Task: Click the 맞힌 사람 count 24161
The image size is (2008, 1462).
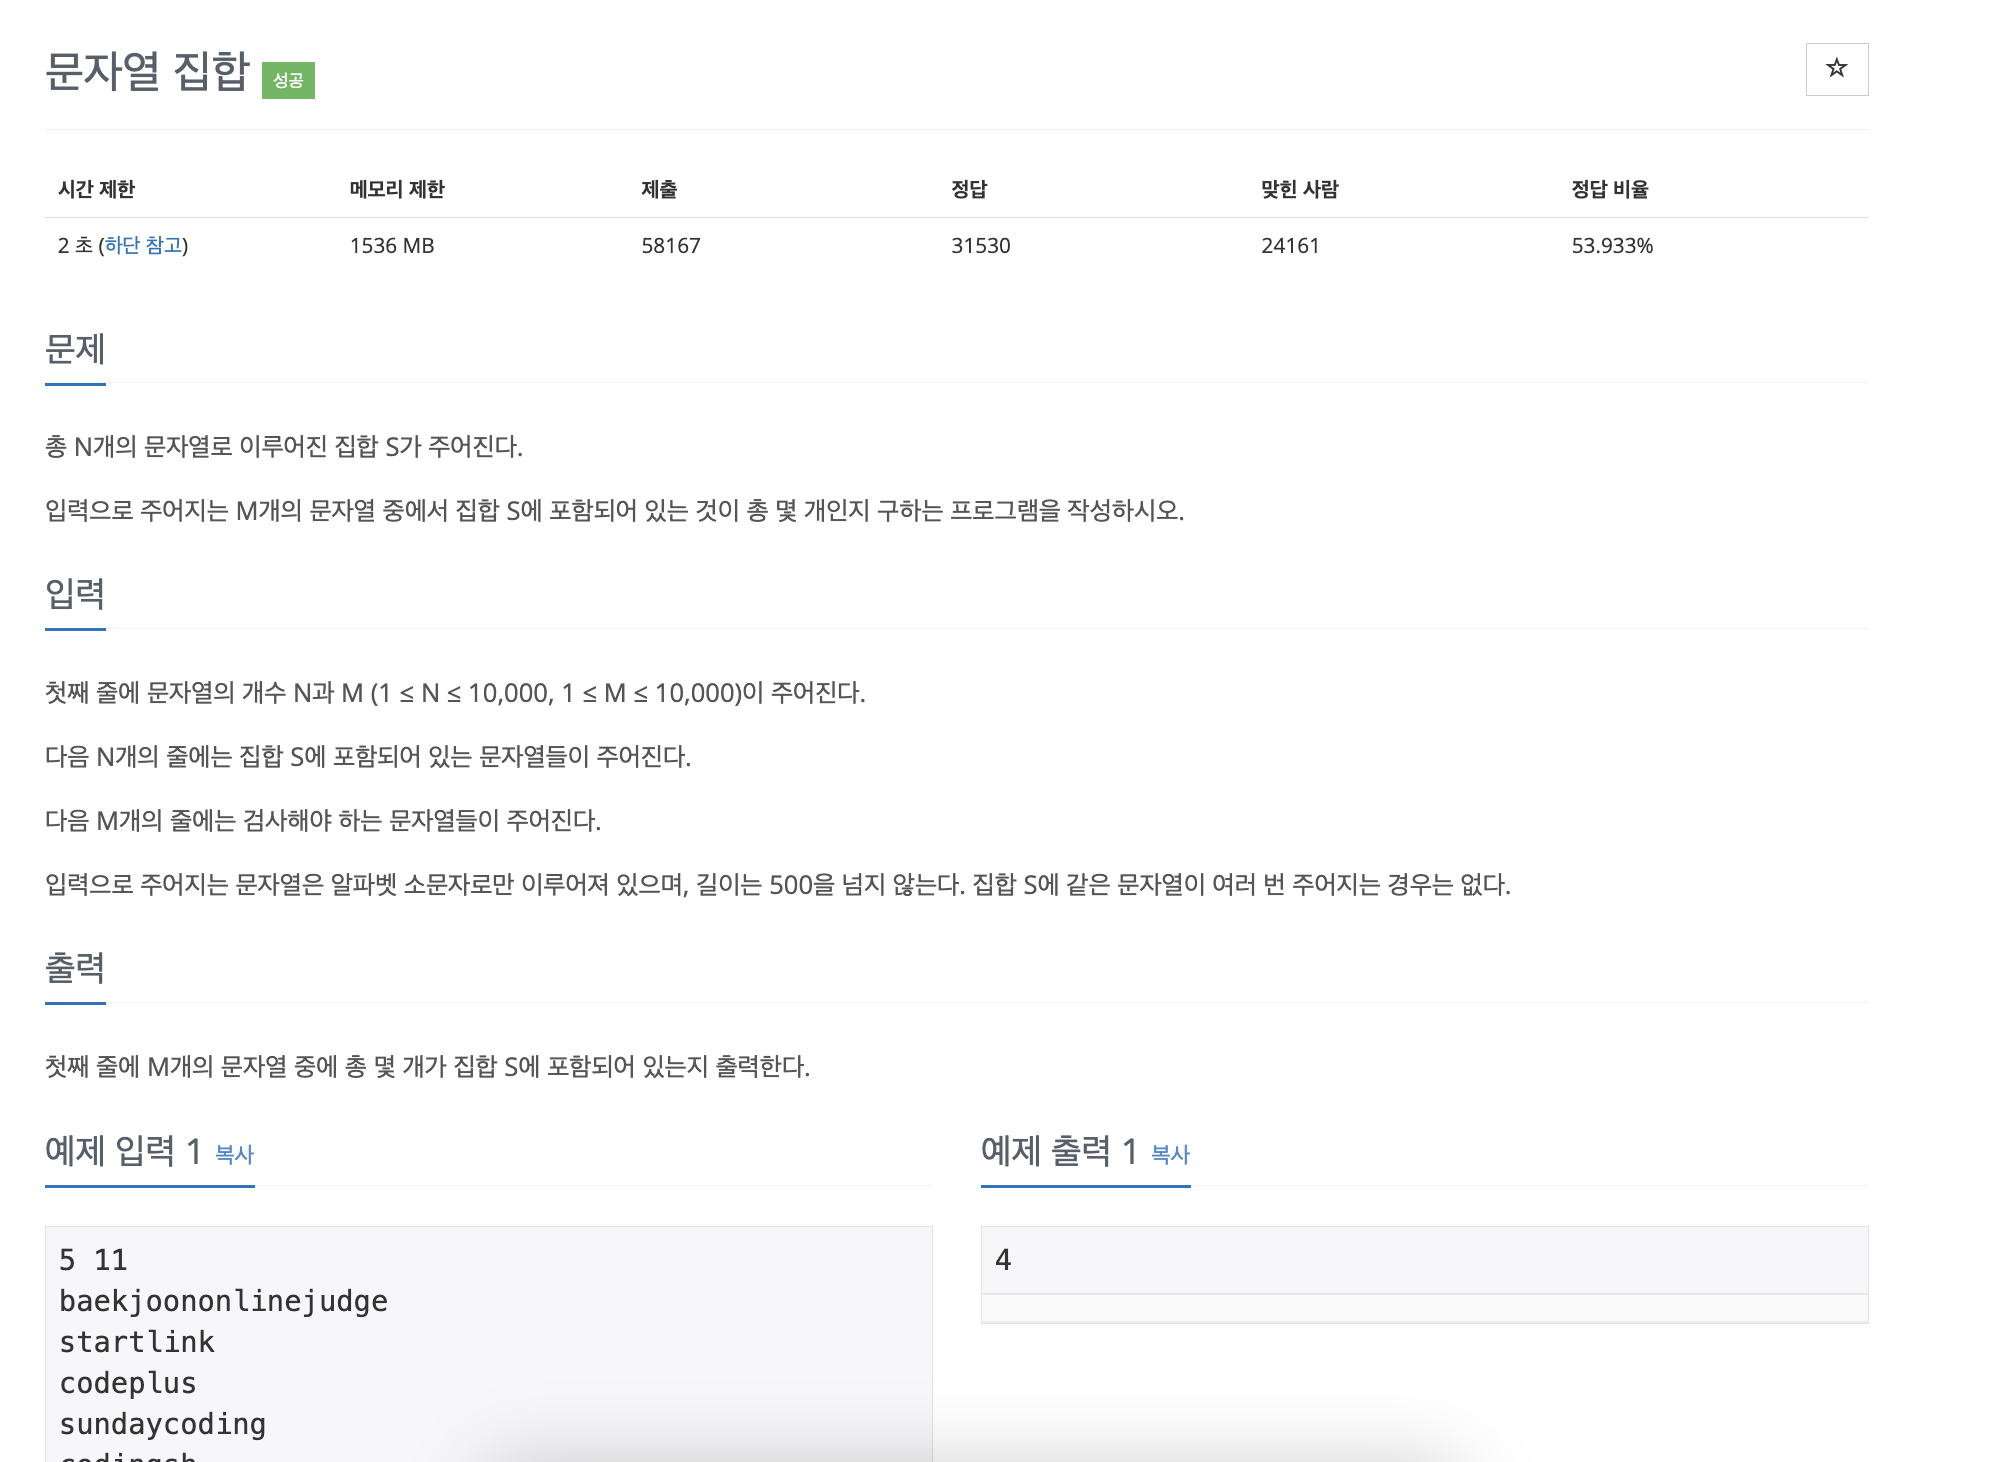Action: tap(1290, 246)
